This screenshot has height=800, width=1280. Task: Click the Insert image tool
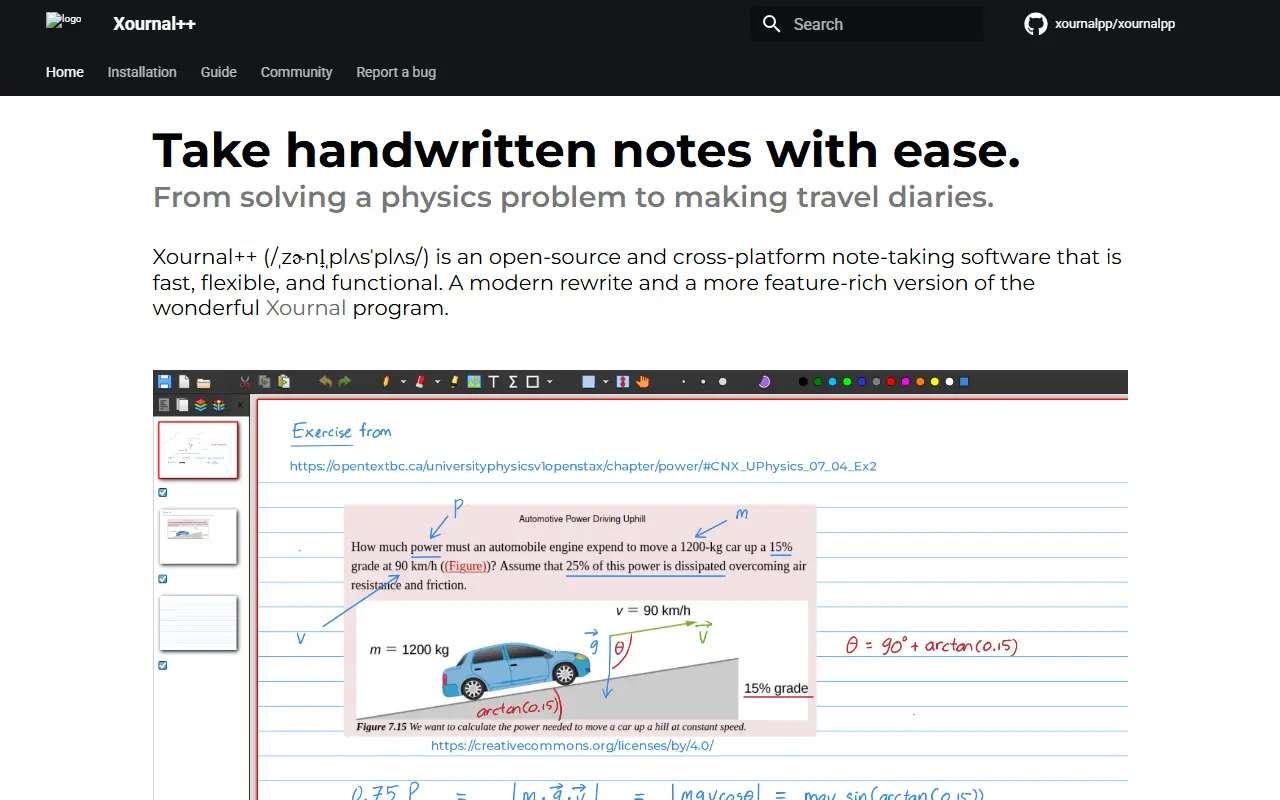point(474,382)
